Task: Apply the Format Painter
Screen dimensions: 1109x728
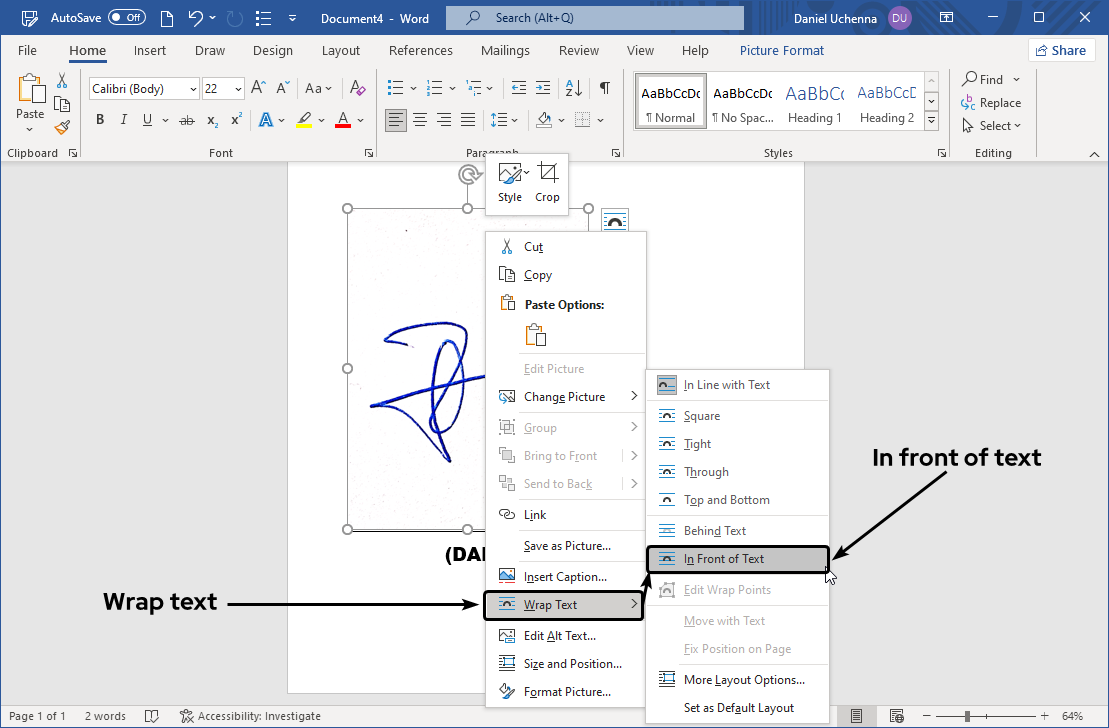Action: 61,125
